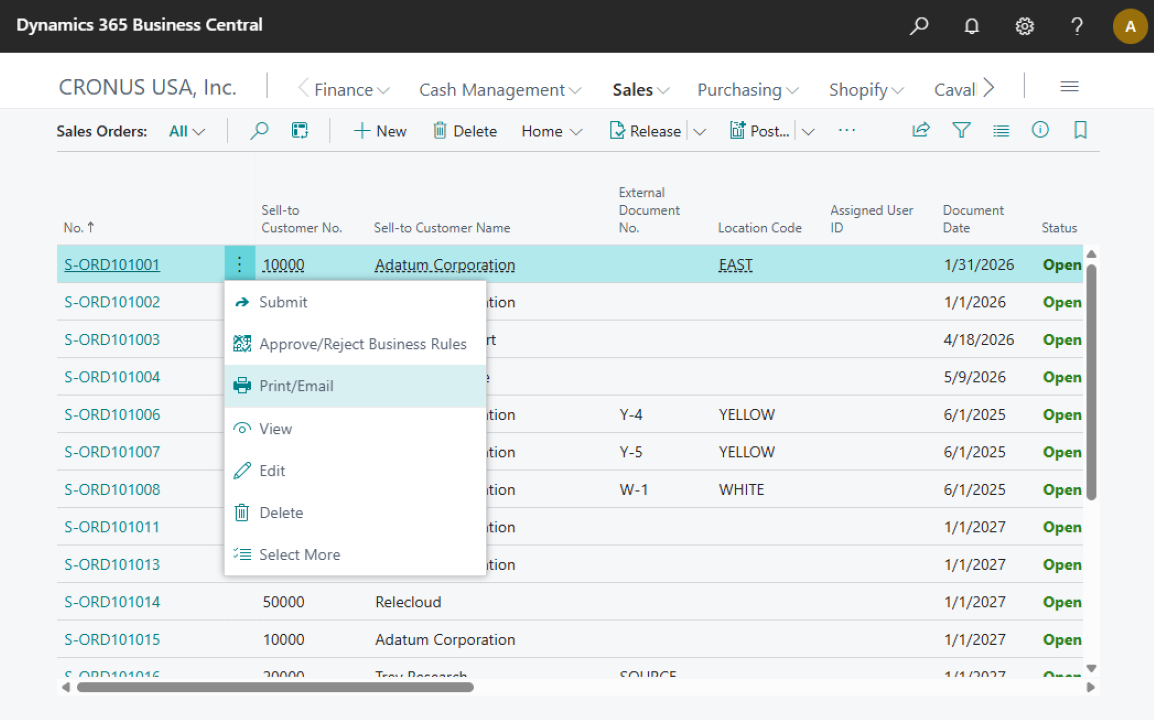Click the scroll right arrow at the bottom
The height and width of the screenshot is (720, 1154).
pos(1091,687)
